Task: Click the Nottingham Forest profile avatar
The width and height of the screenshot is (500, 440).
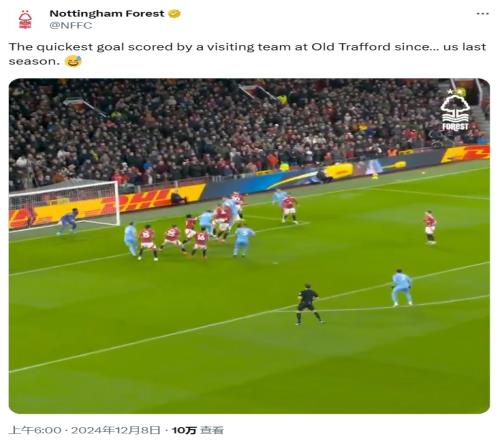Action: pyautogui.click(x=25, y=20)
